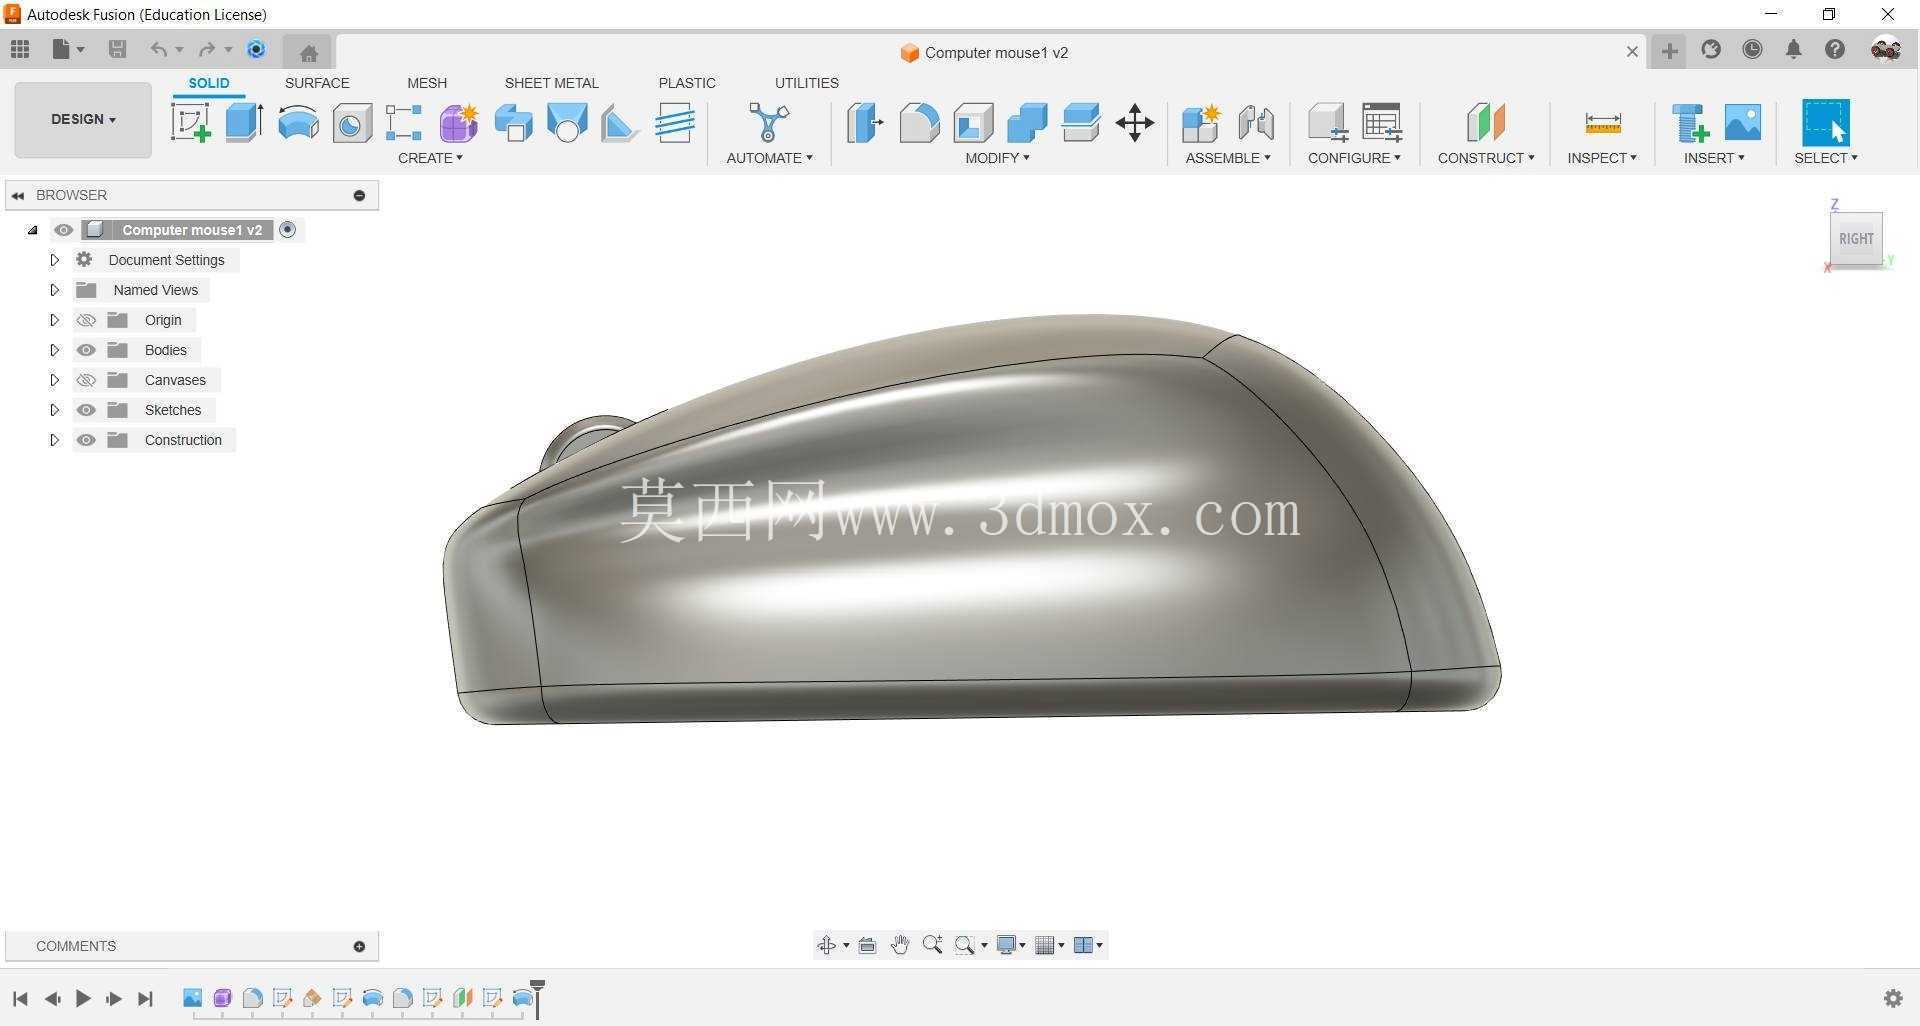1920x1026 pixels.
Task: Open the INSPECT dropdown menu
Action: click(x=1602, y=158)
